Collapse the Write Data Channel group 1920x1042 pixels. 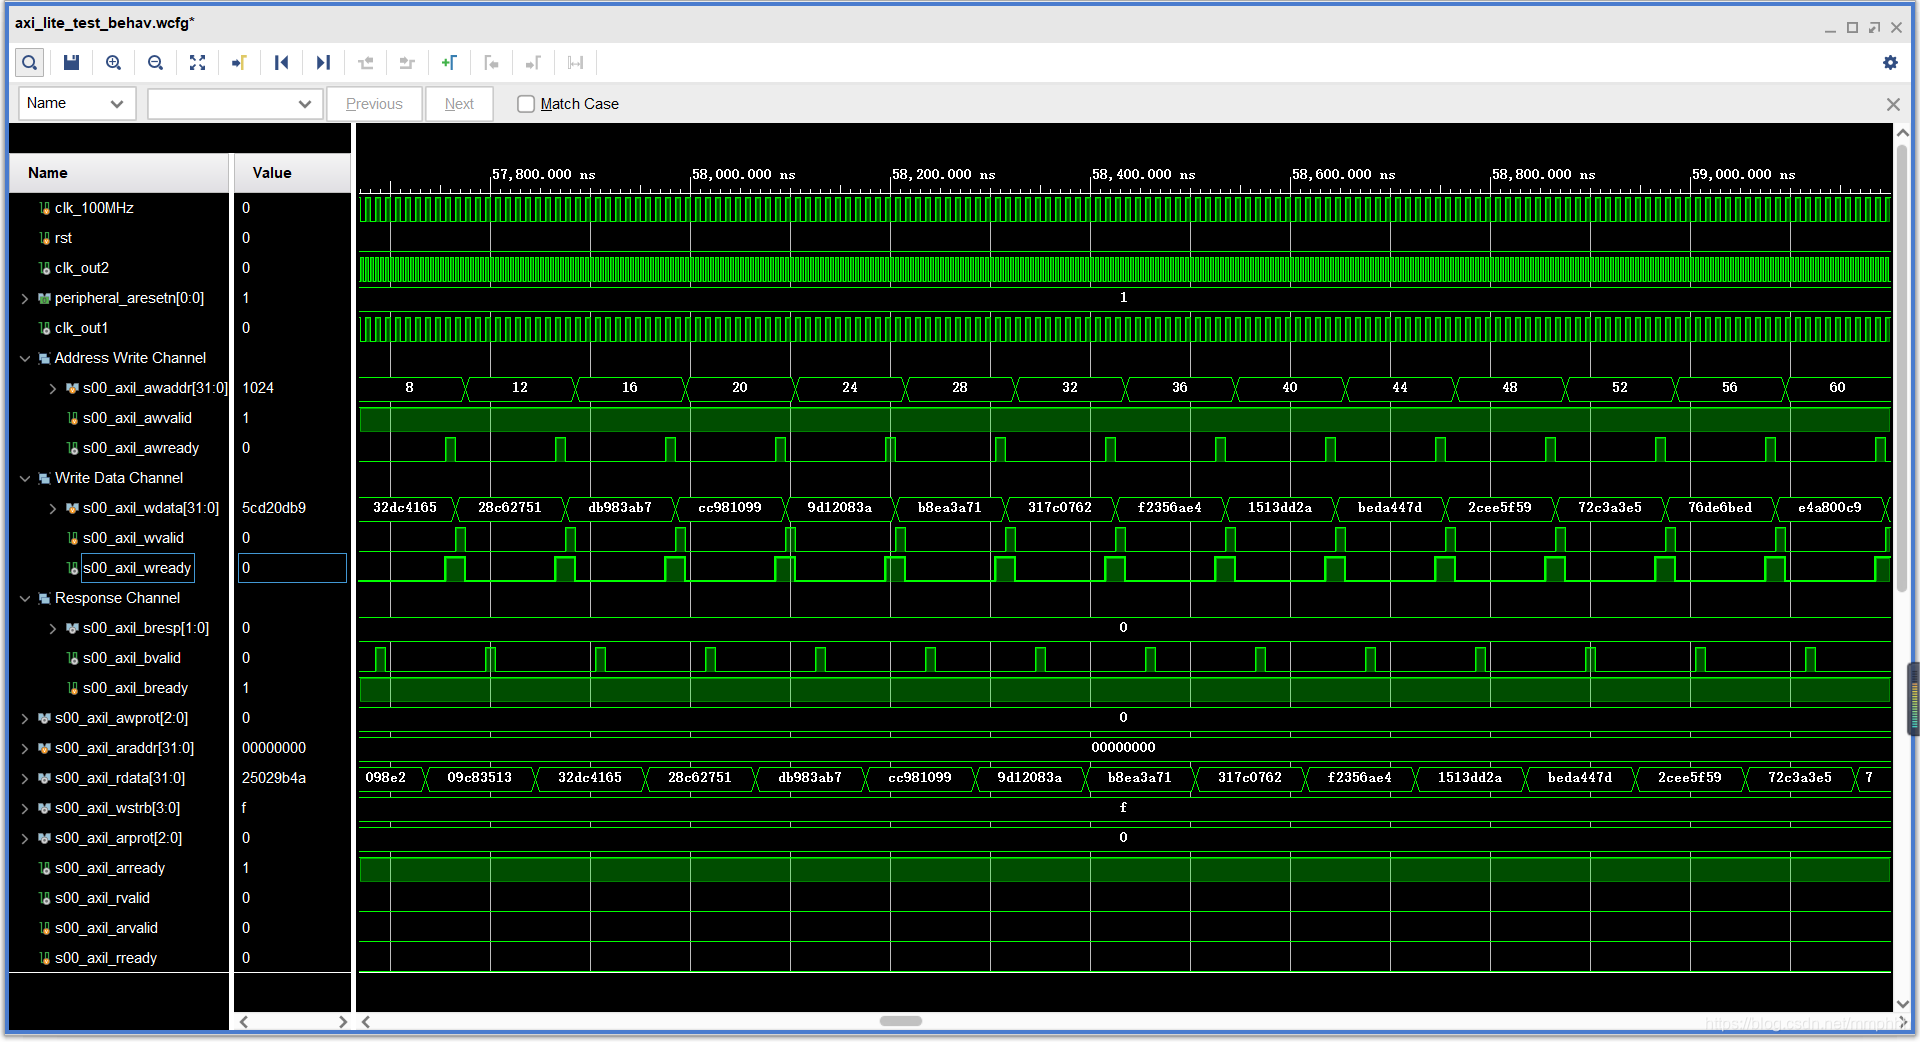coord(25,478)
